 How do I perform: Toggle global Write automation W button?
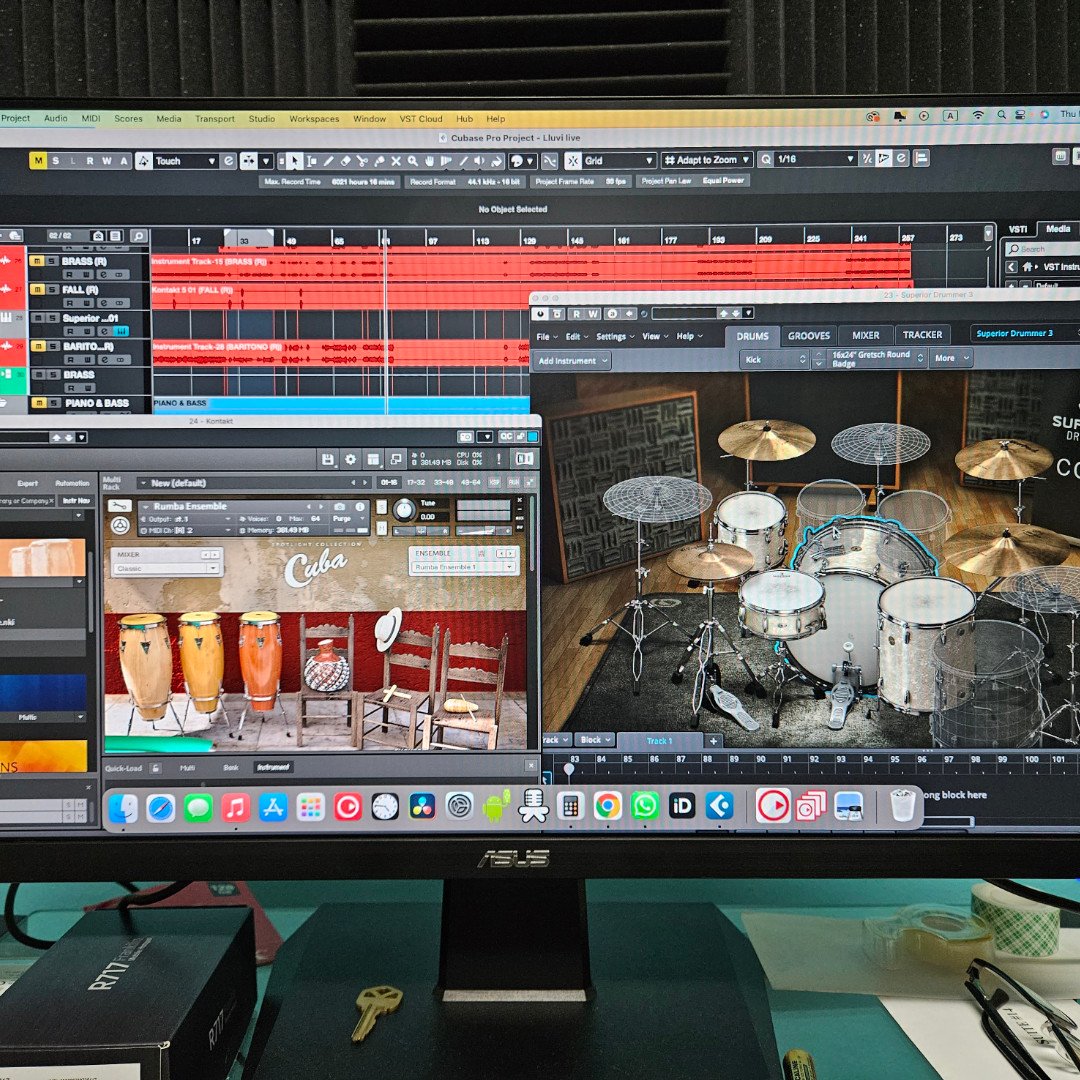[107, 161]
